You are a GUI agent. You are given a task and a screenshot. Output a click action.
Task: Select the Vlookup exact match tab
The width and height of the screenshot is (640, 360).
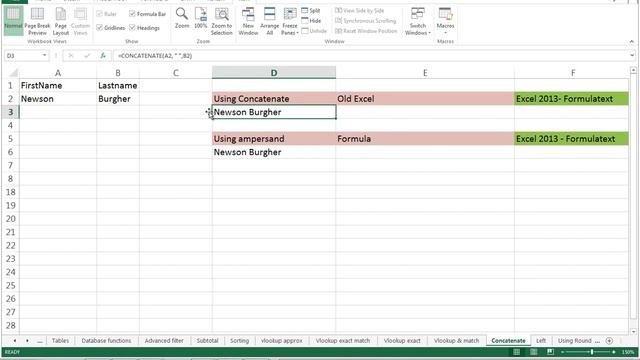pos(342,340)
